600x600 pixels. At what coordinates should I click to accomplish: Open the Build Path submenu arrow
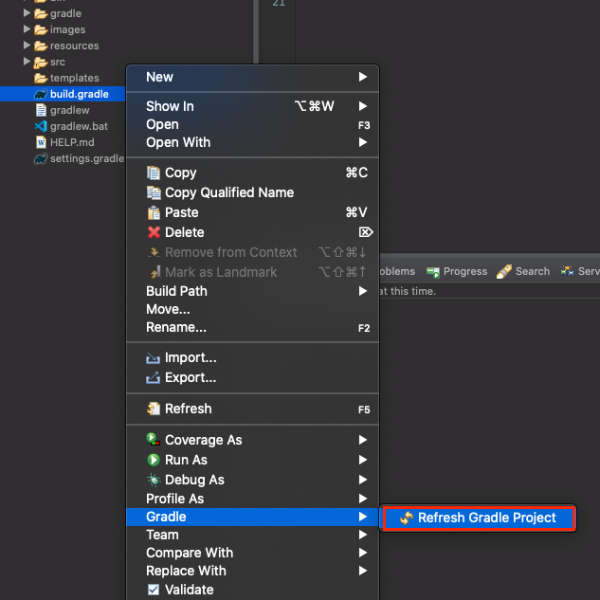[x=363, y=291]
